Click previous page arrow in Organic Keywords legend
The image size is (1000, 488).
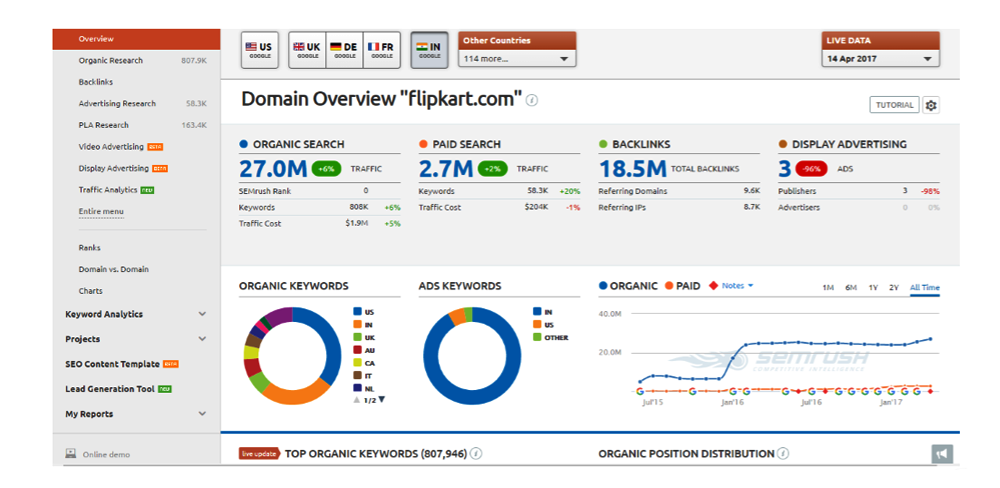click(x=357, y=400)
